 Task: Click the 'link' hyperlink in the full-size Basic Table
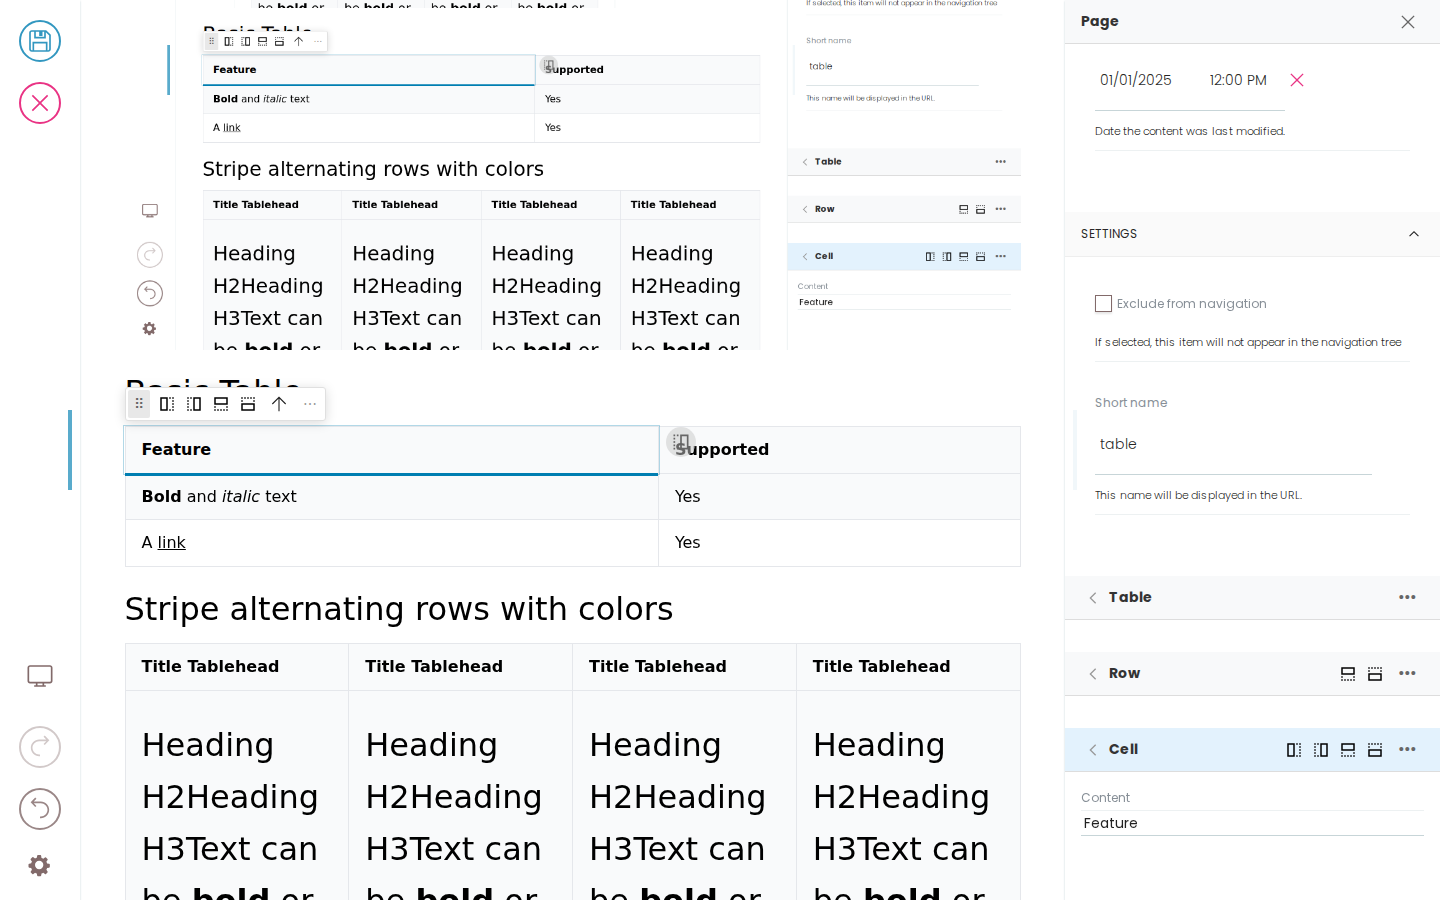point(171,543)
